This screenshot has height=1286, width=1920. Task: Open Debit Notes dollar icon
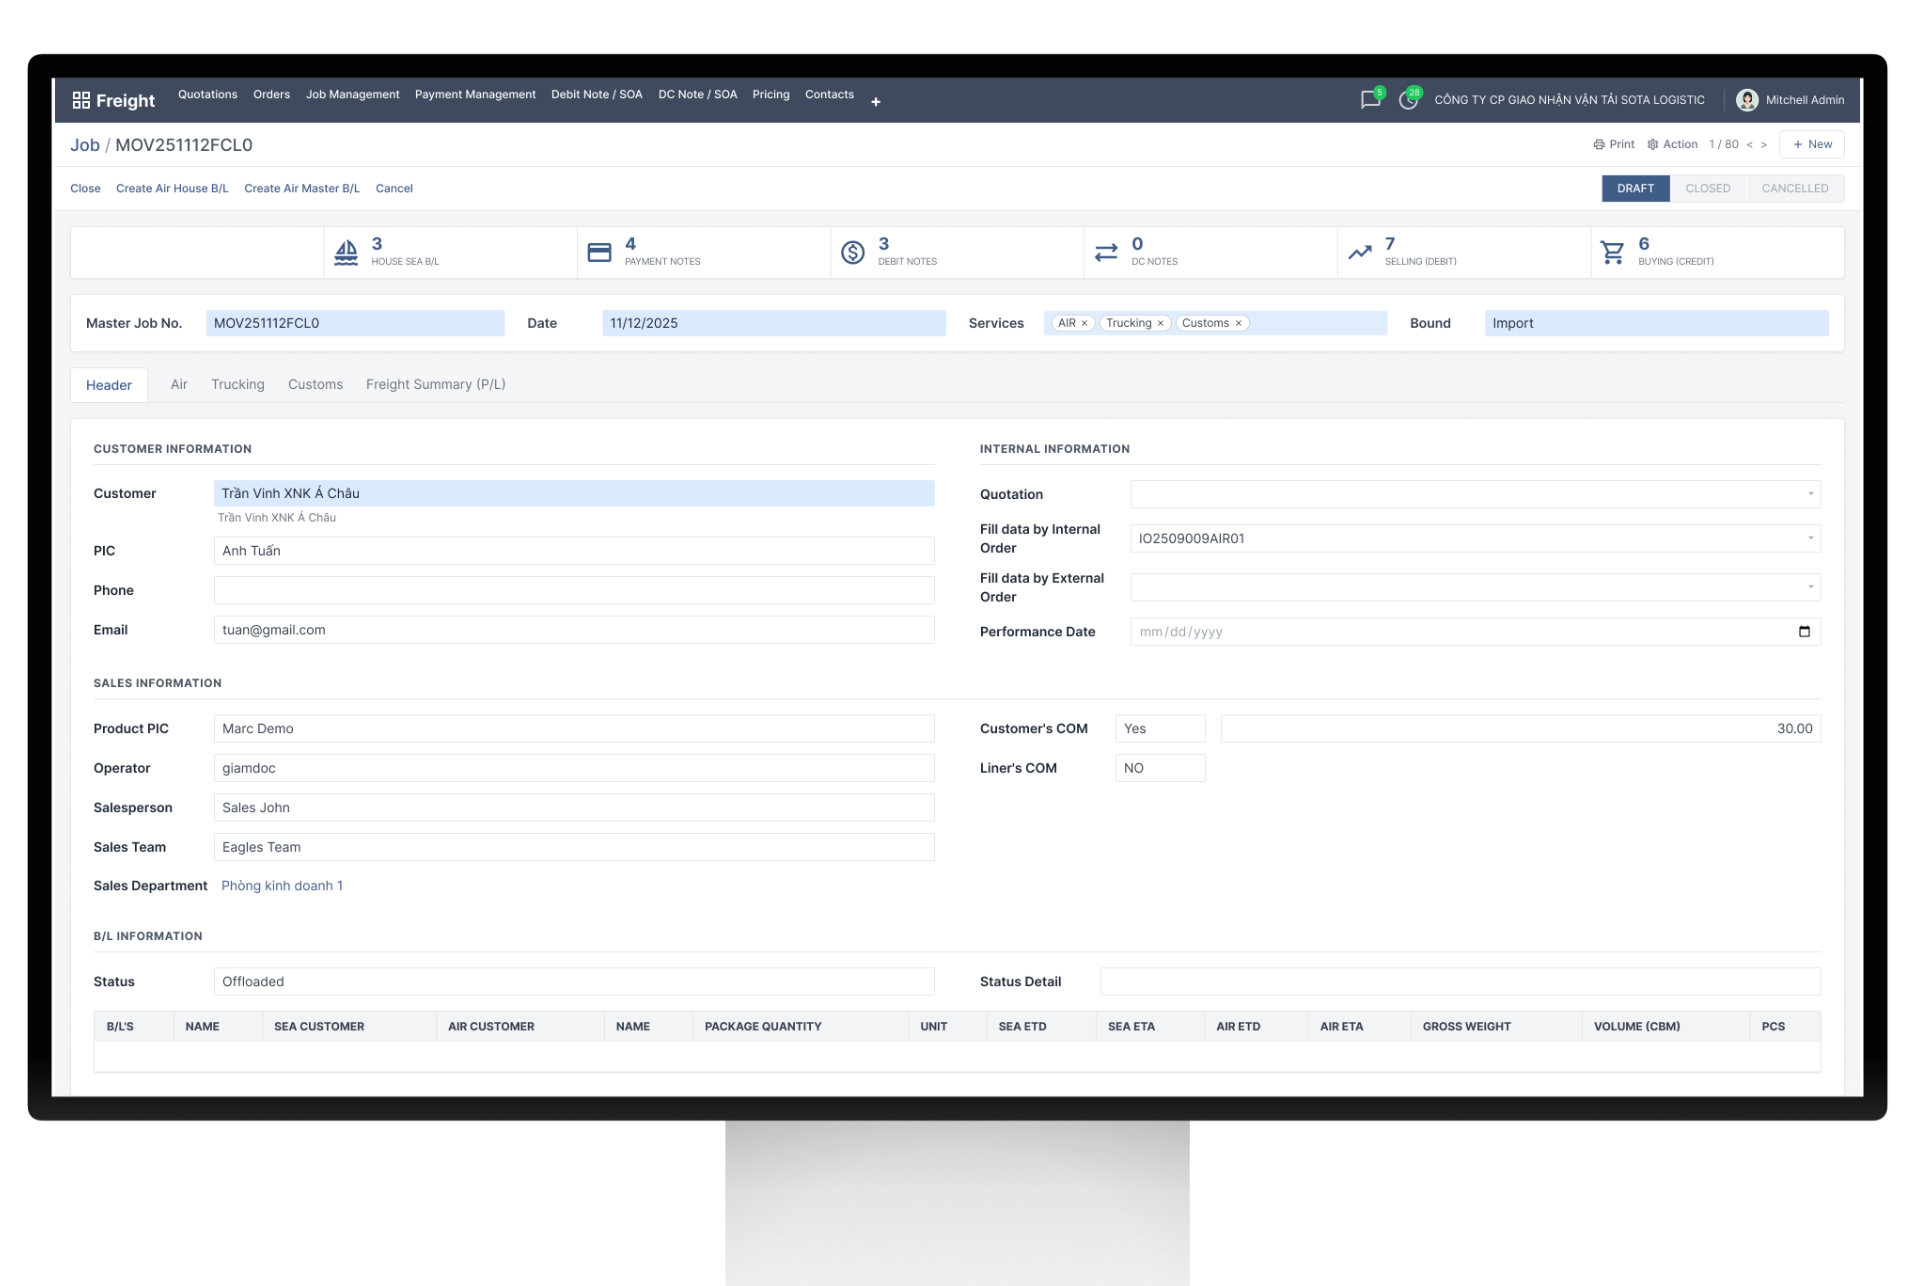click(852, 252)
